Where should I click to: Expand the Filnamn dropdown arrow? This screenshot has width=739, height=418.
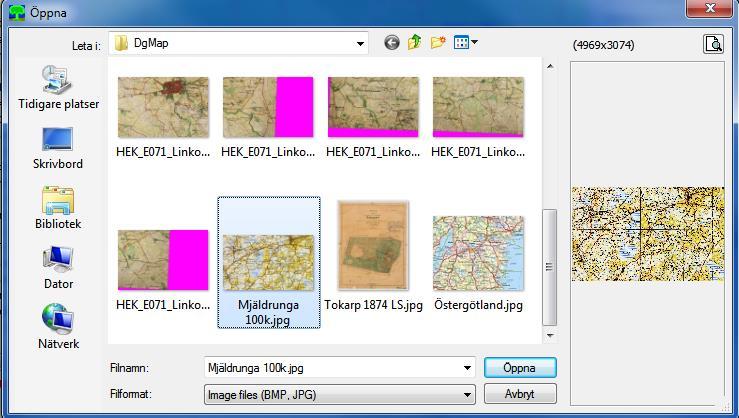[467, 368]
